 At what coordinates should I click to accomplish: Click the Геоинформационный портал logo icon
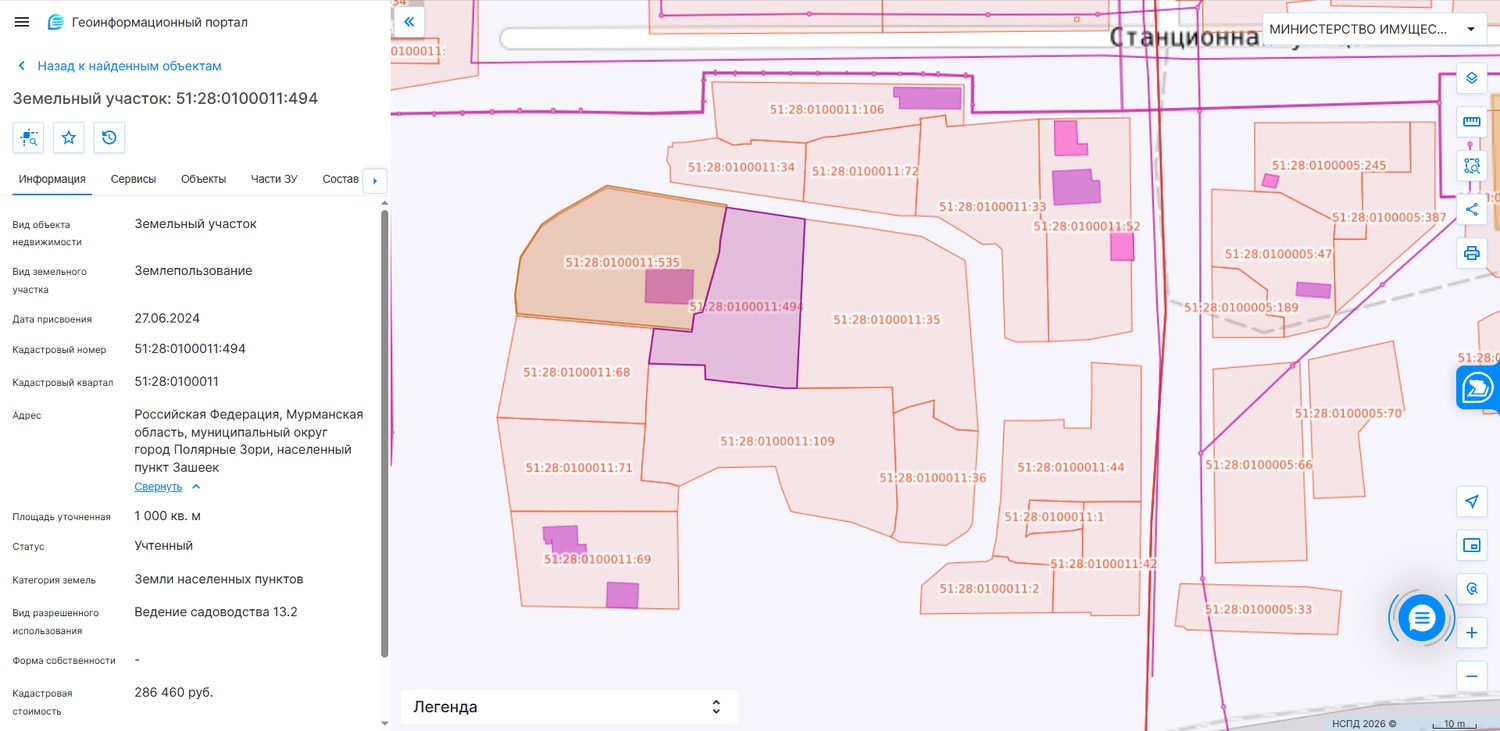(x=56, y=22)
